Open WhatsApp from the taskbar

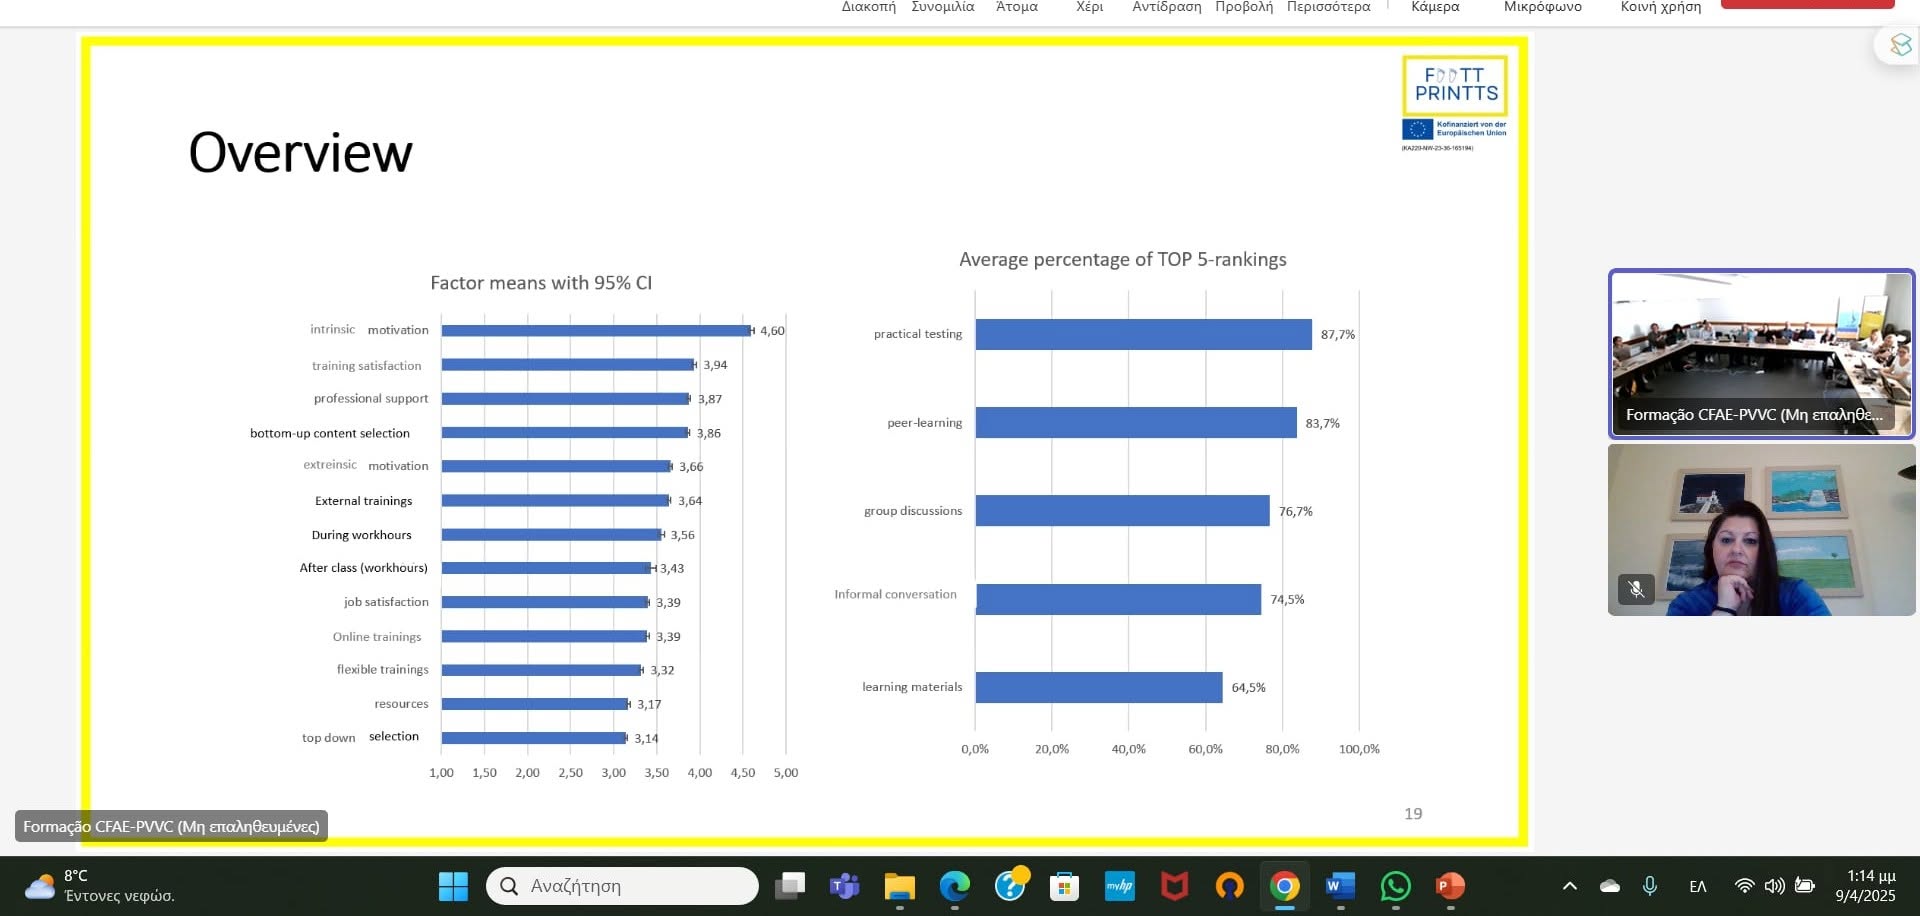(1395, 886)
